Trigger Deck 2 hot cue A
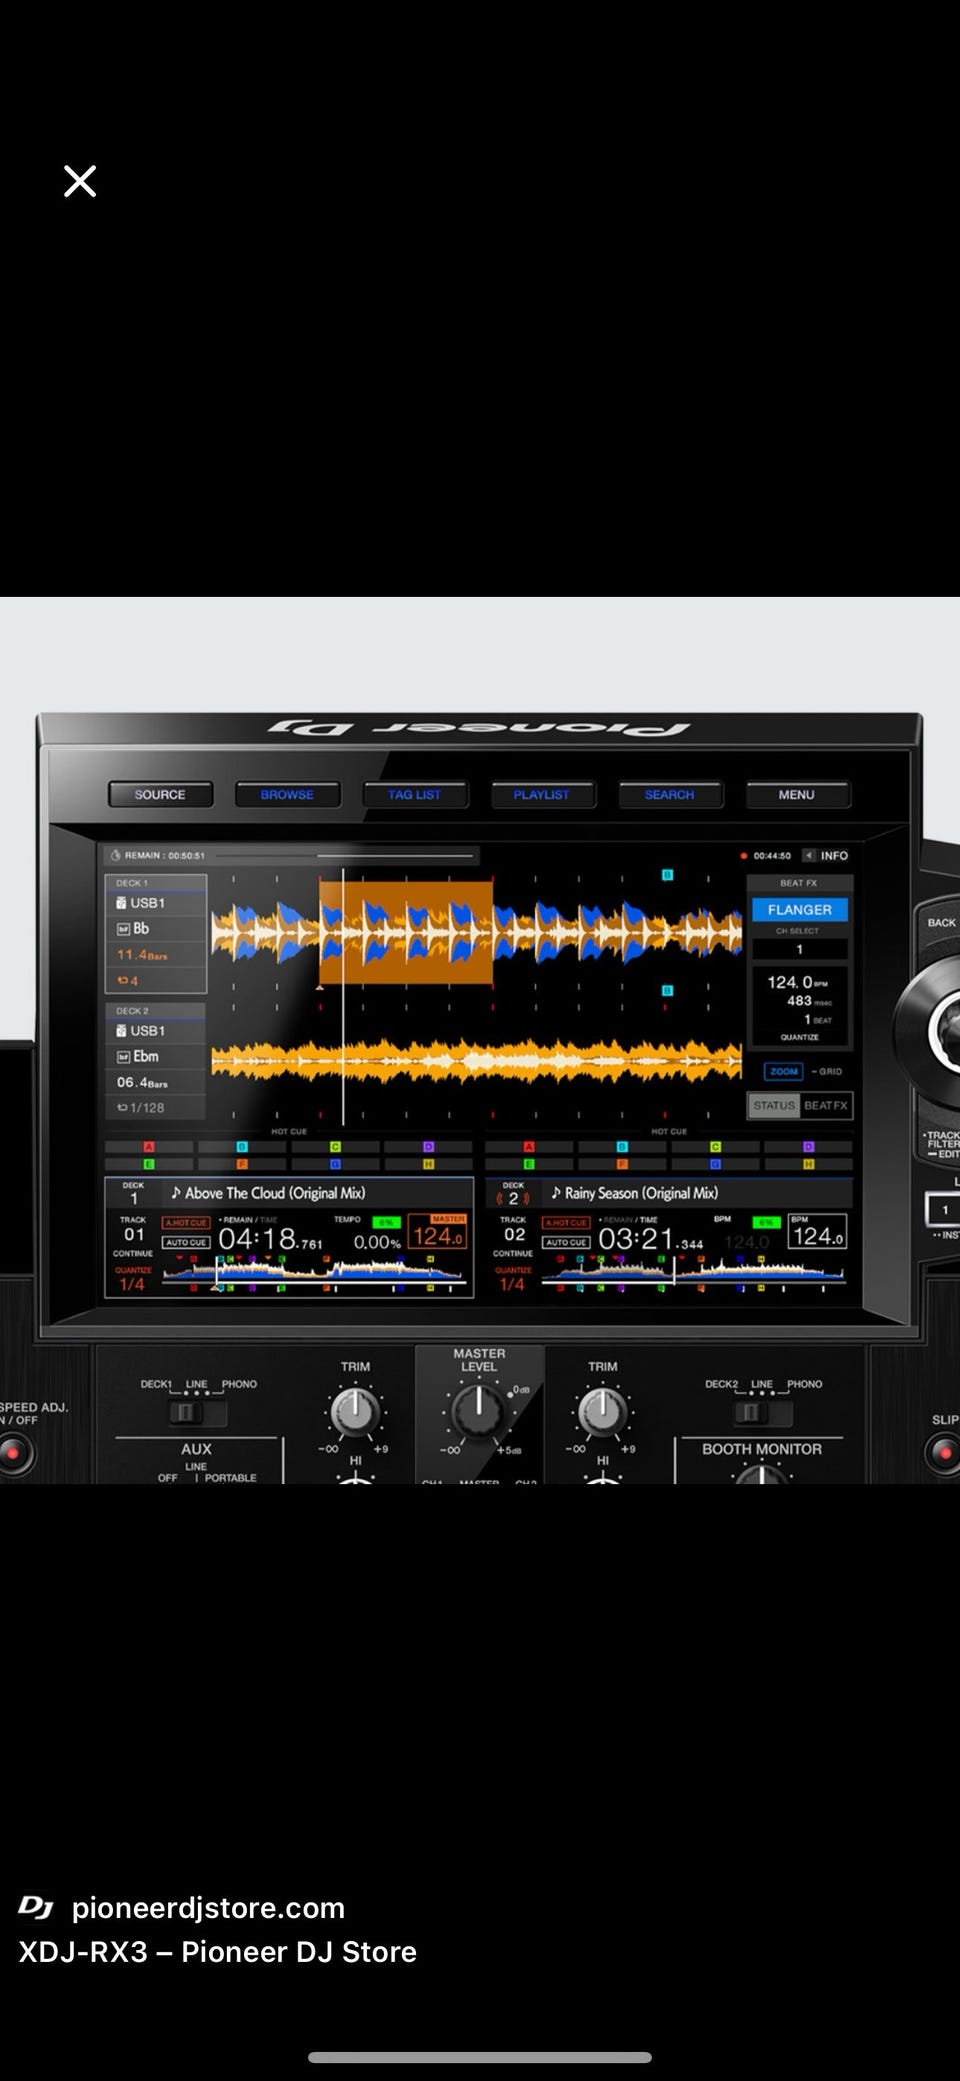Screen dimensions: 960x2081 [529, 1147]
